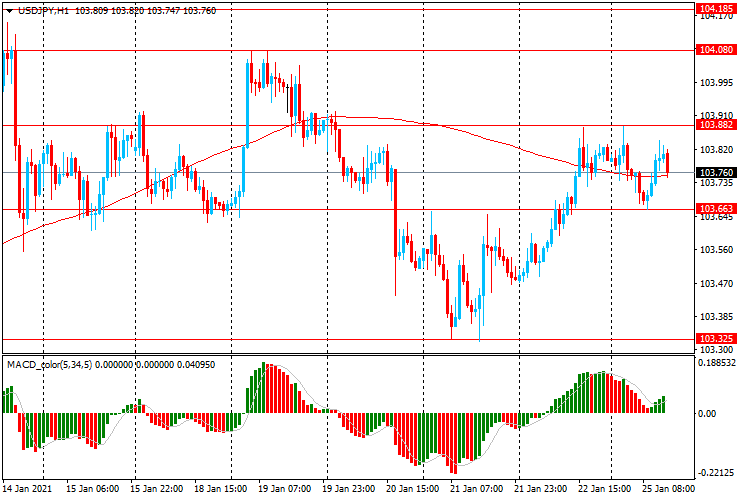
Task: Click the 21 Jan 23:00 time label
Action: tap(541, 489)
